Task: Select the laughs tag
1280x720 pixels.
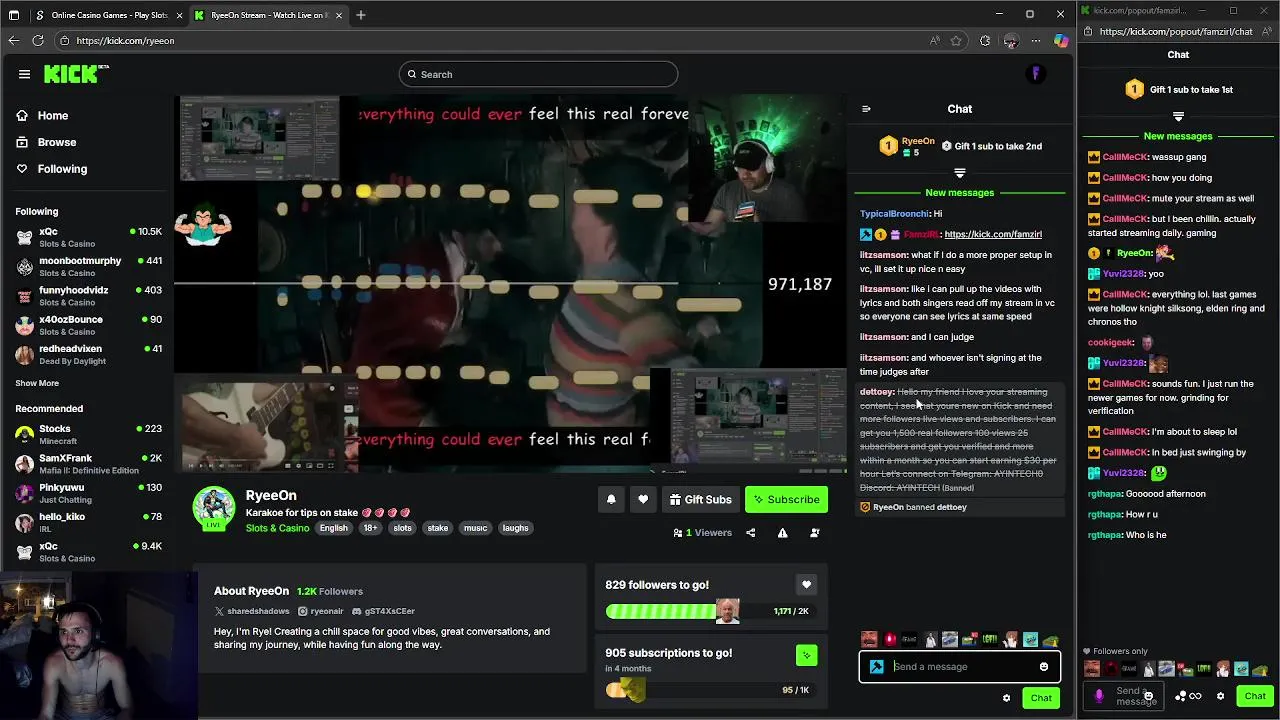Action: click(x=516, y=528)
